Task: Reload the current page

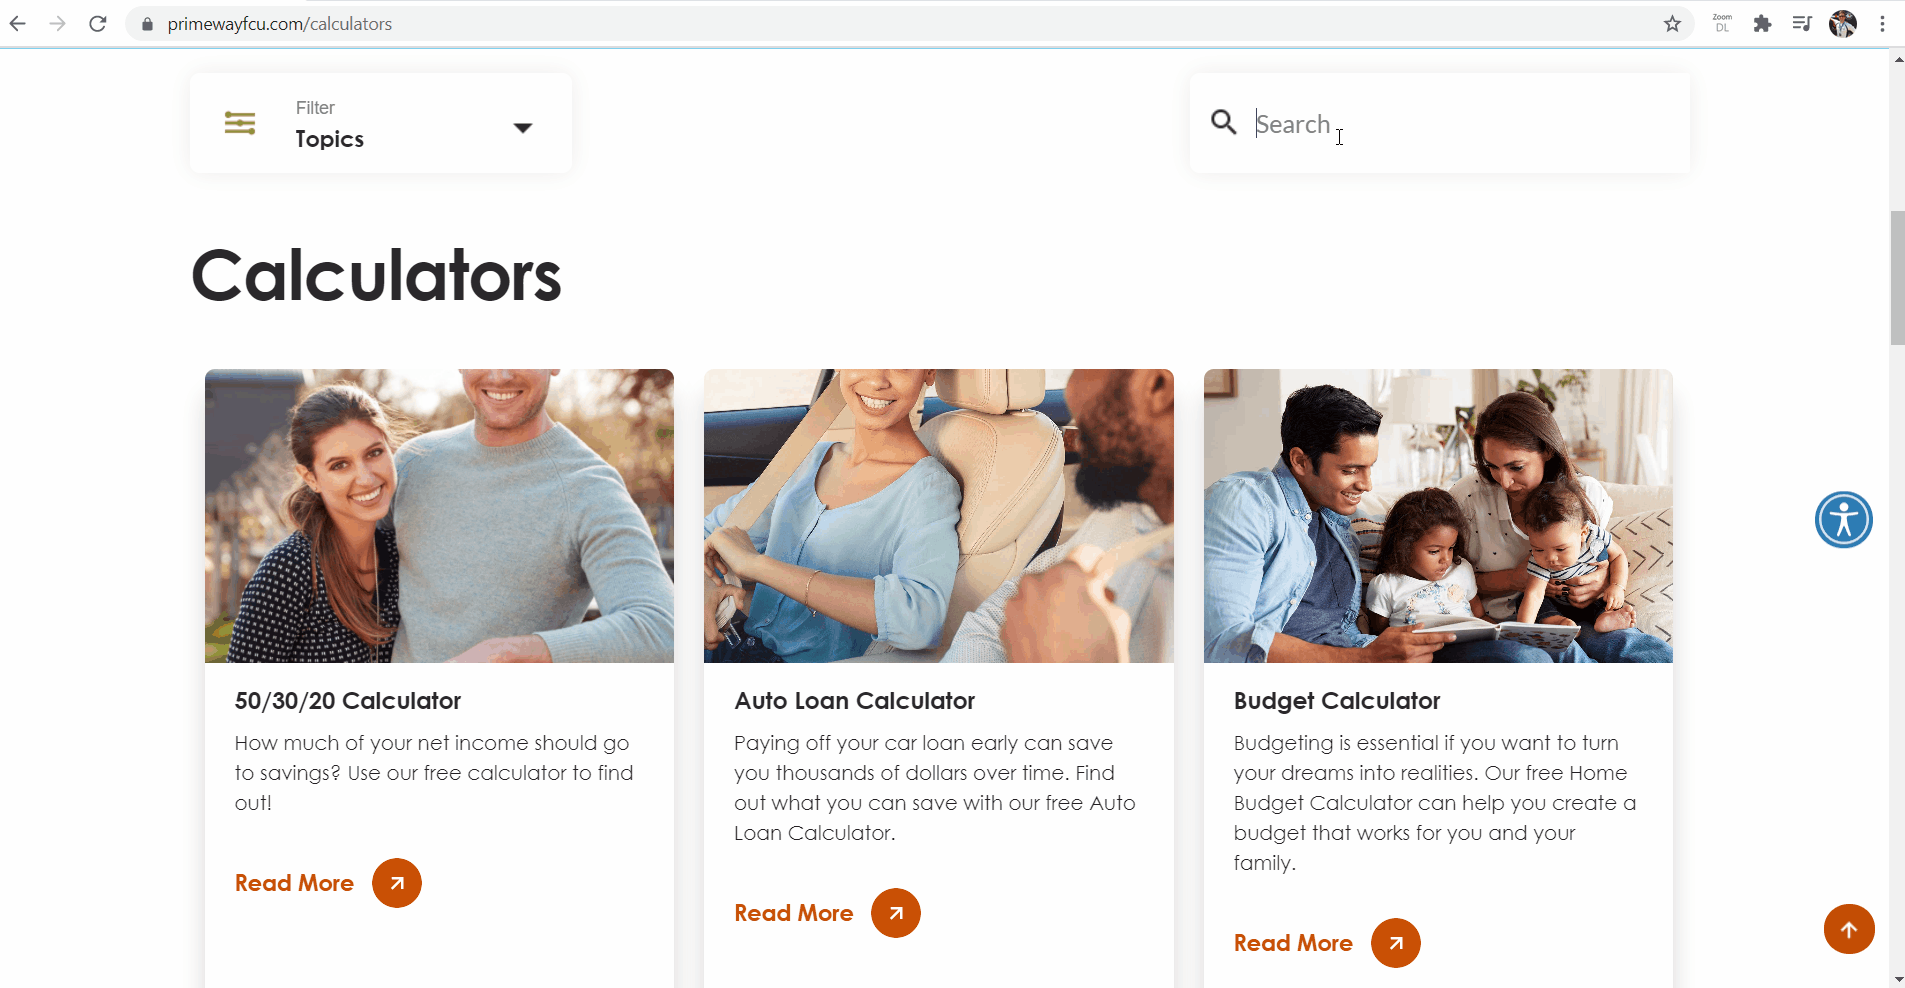Action: coord(97,24)
